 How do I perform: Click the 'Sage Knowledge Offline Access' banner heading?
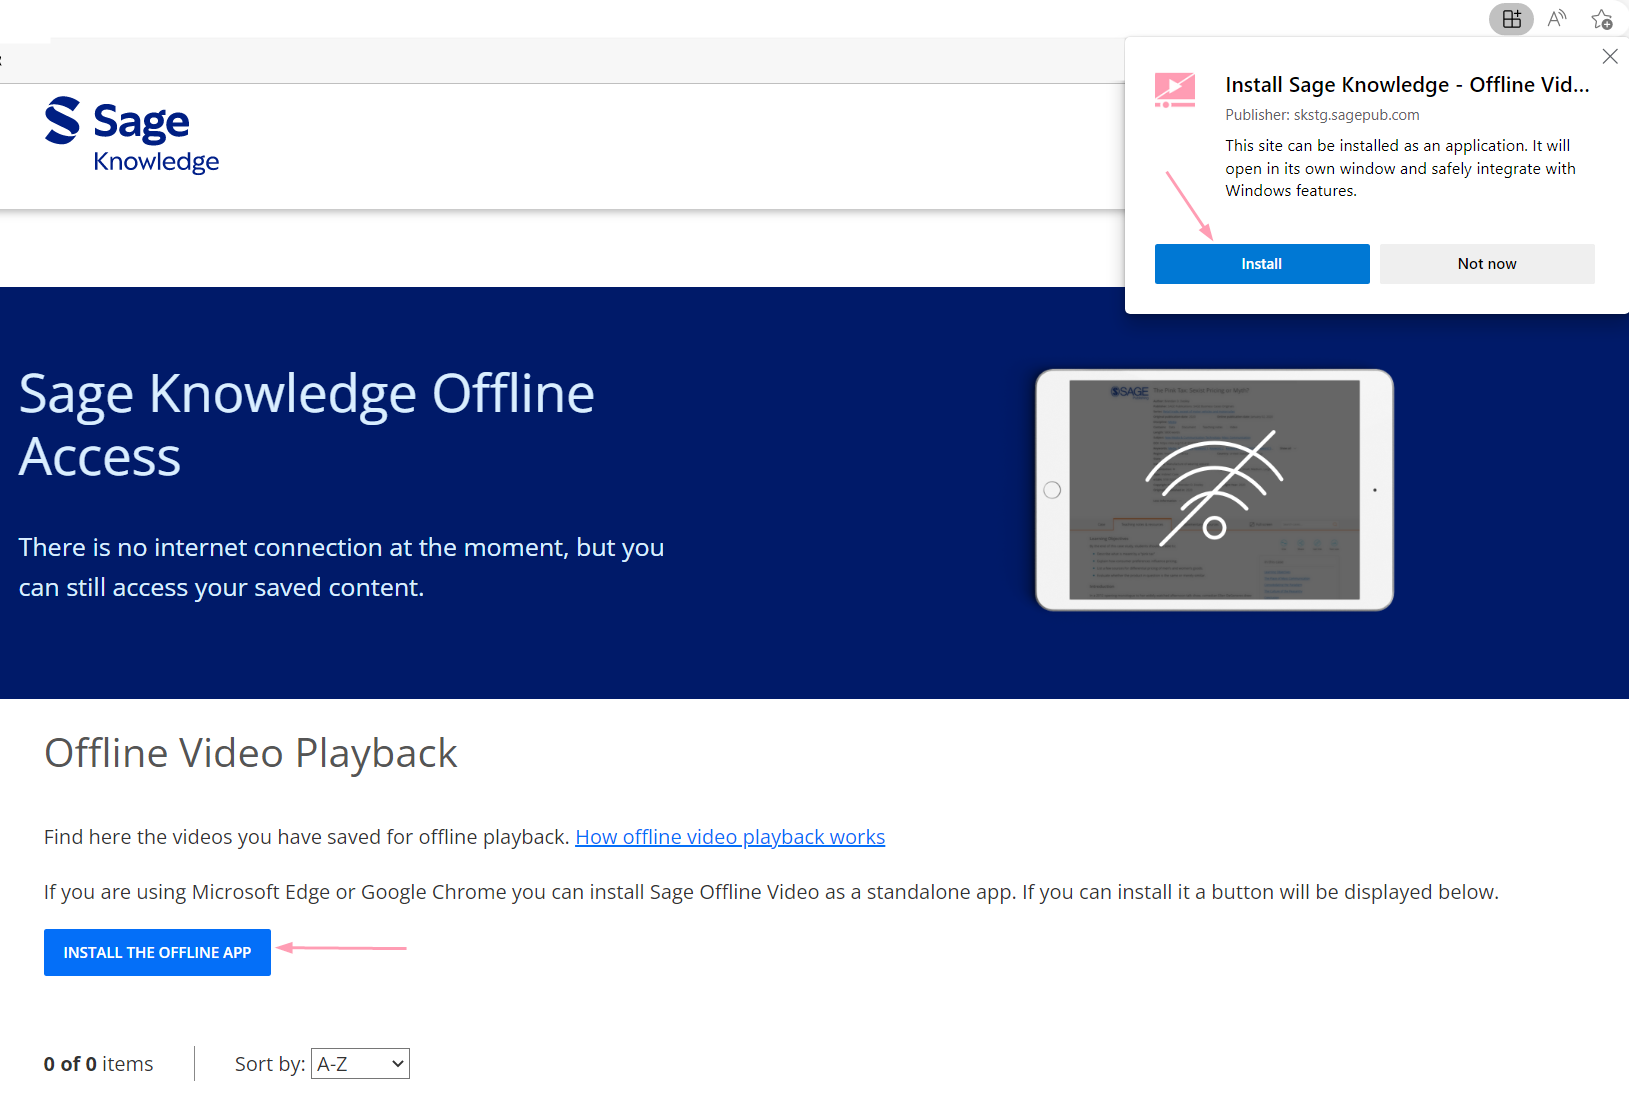pos(306,425)
